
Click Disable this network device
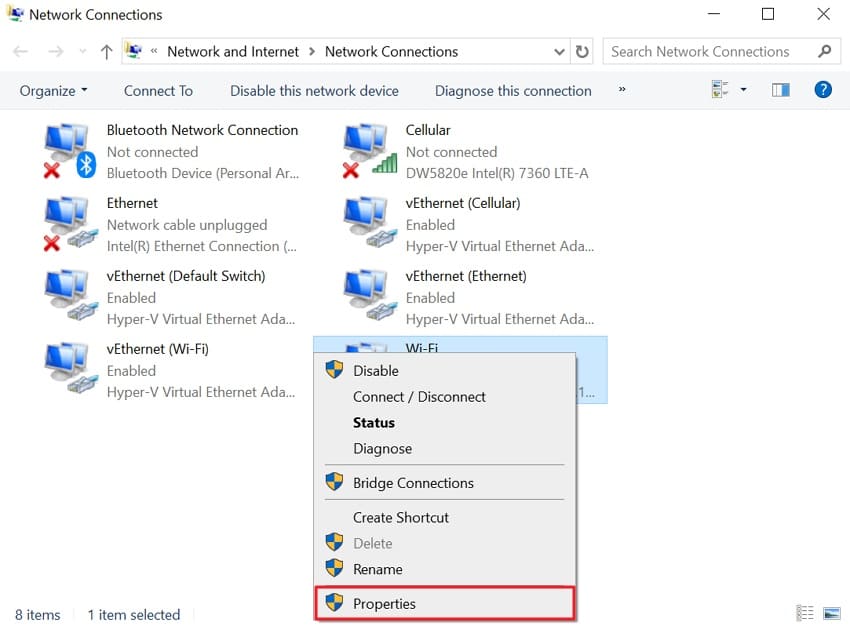click(314, 91)
